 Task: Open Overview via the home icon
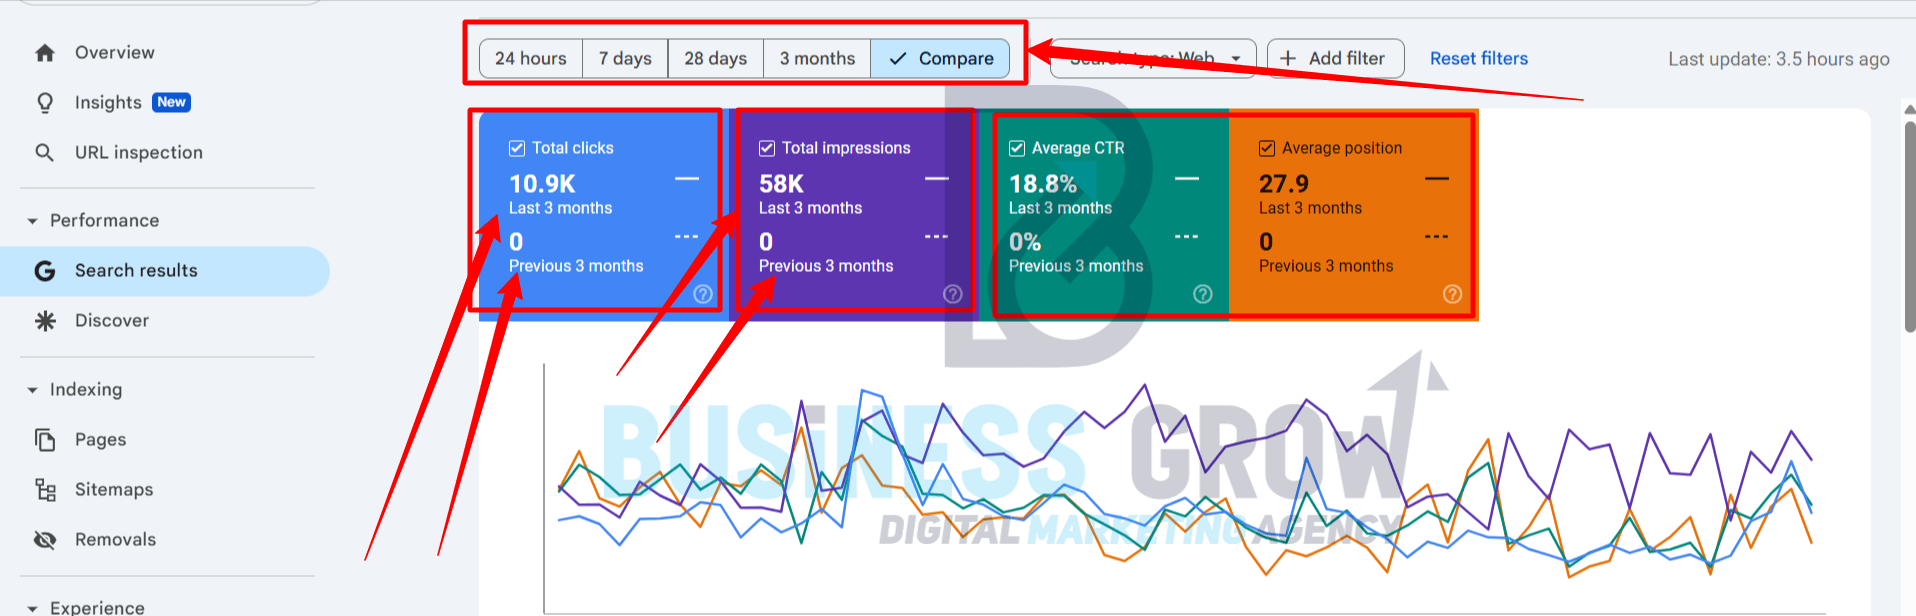pos(45,53)
